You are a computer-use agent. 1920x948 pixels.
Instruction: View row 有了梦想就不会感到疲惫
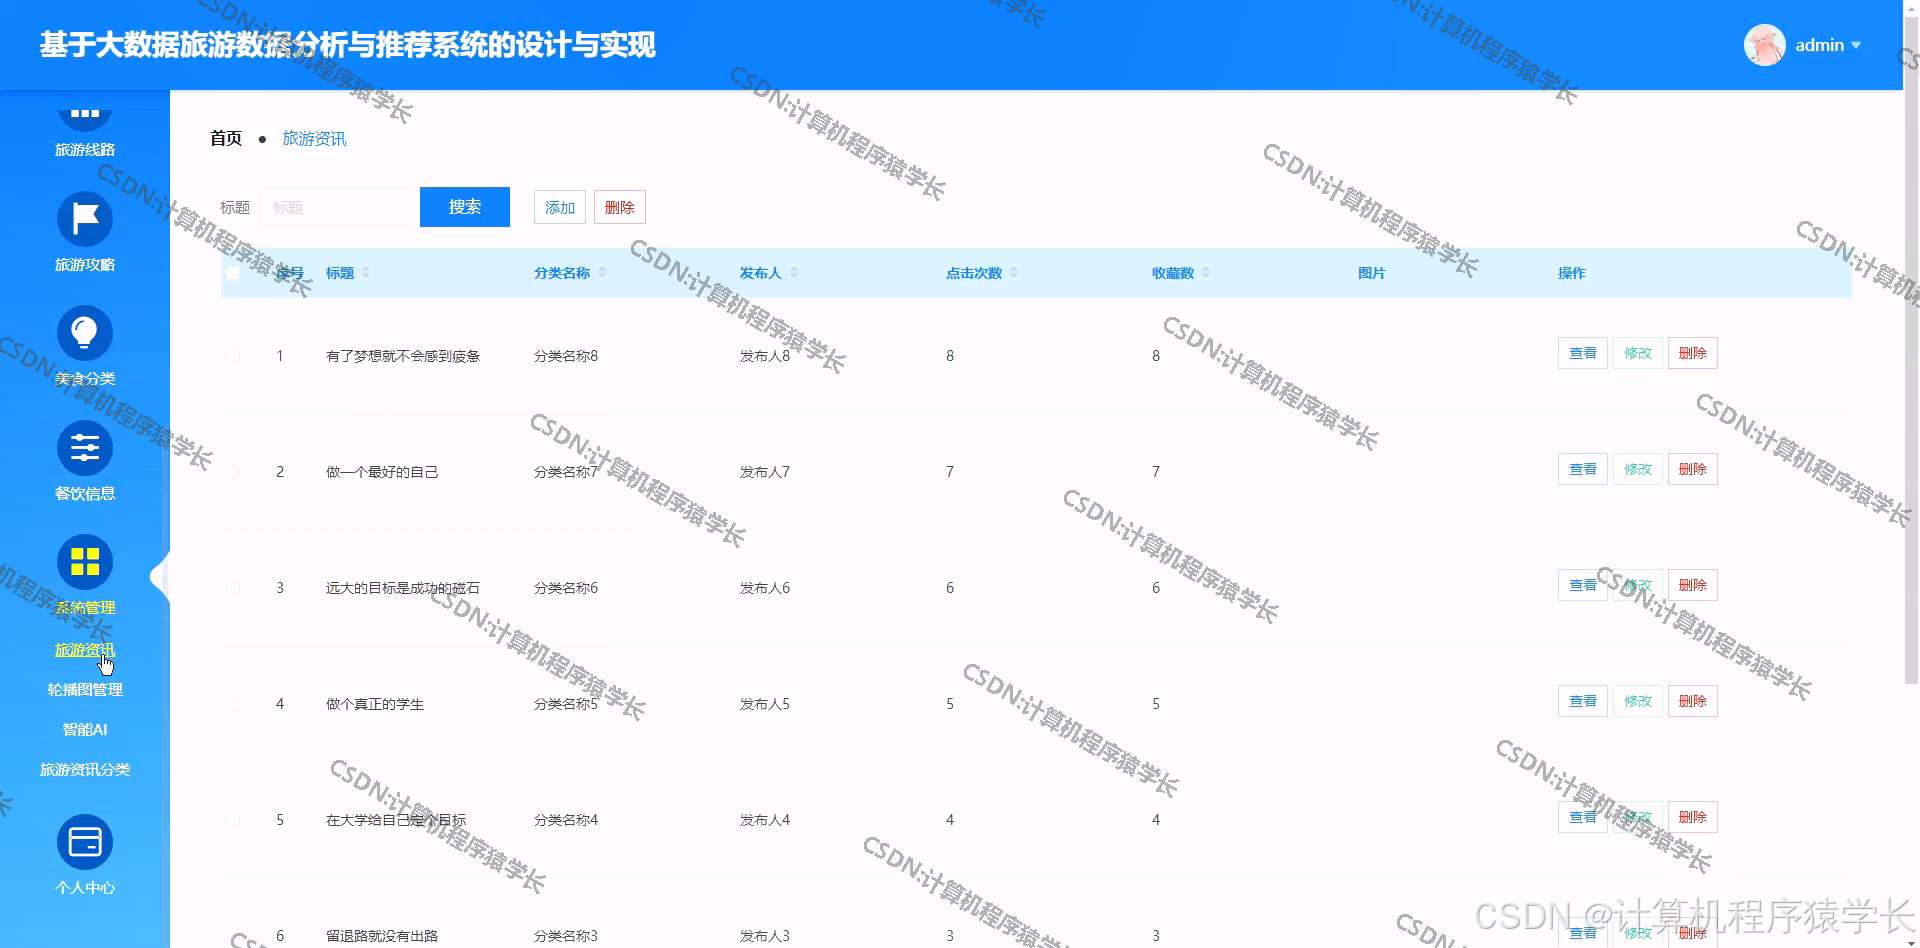point(1583,353)
